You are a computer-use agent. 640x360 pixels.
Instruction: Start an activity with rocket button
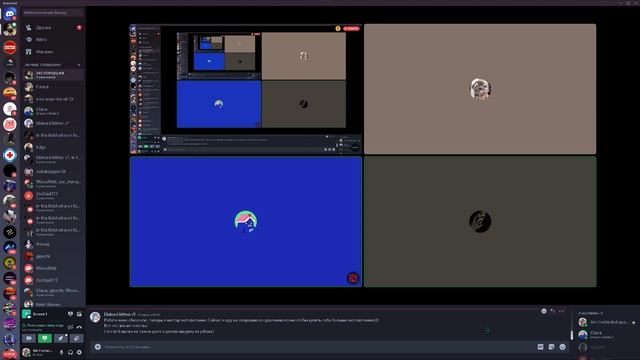coord(60,338)
